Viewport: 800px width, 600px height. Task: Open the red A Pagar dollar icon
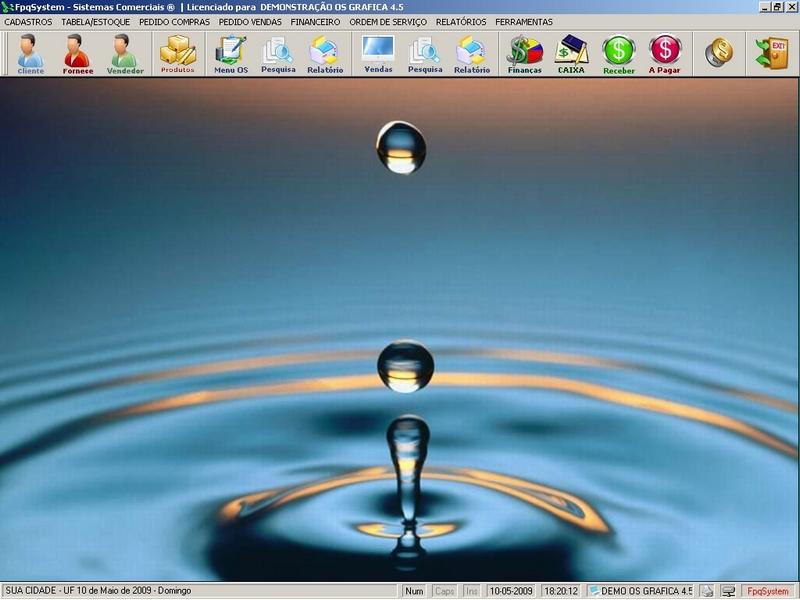pos(665,54)
